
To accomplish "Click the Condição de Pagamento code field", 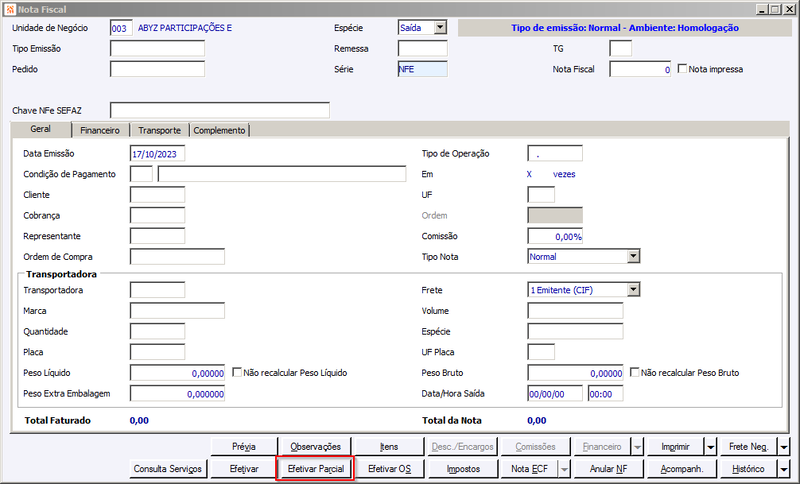I will point(141,174).
